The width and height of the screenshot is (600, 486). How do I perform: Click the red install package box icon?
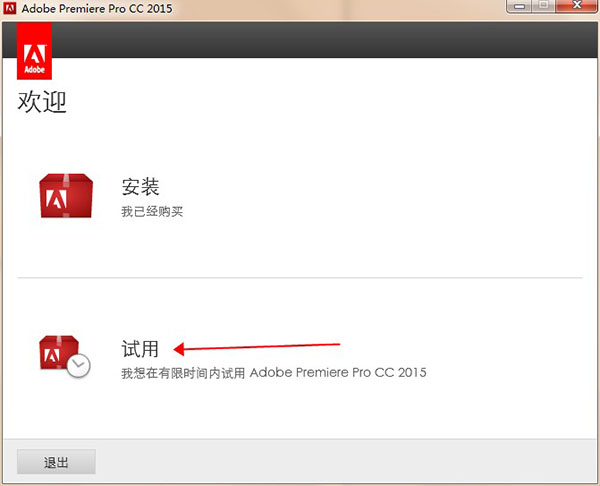click(66, 196)
